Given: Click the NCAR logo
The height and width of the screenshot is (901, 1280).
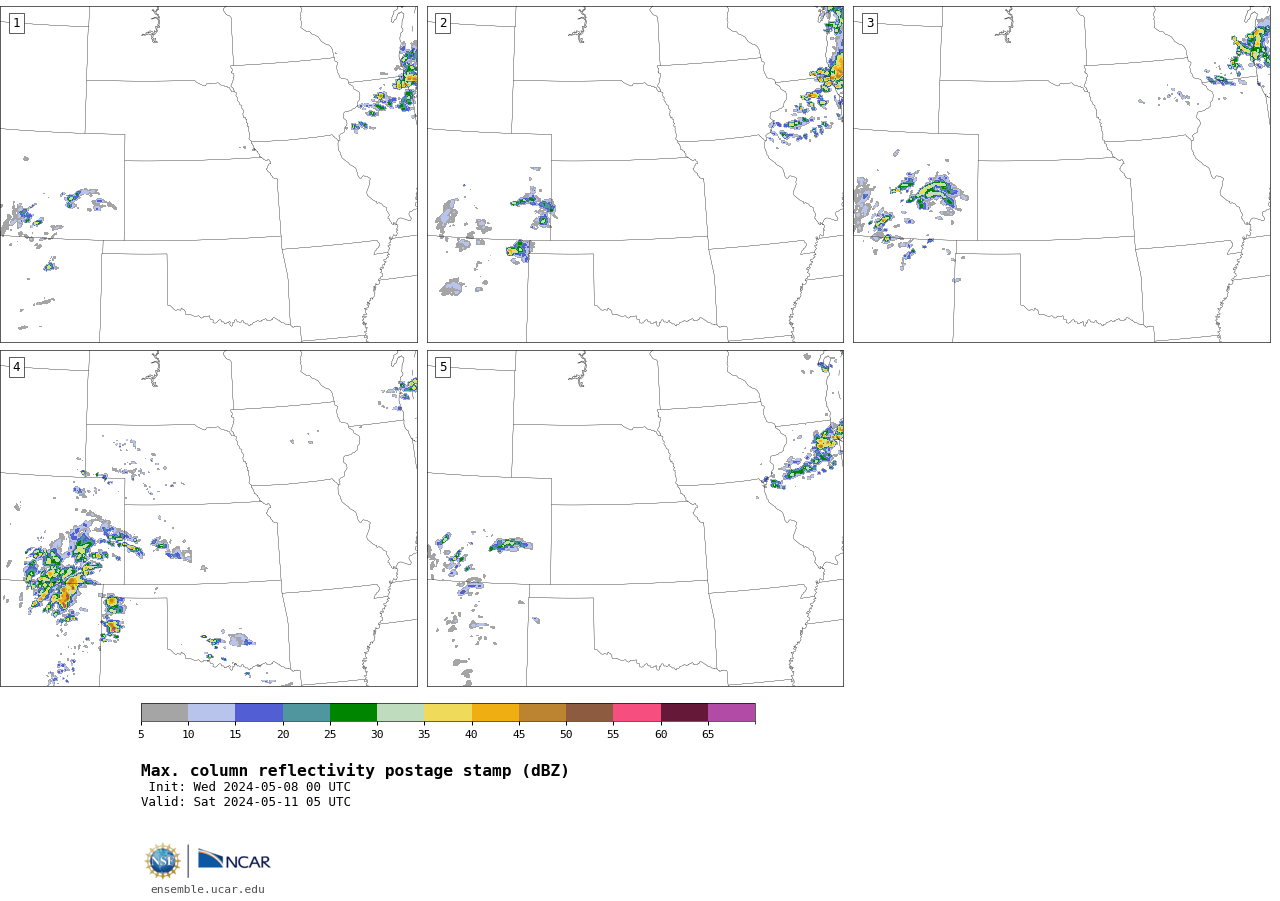Looking at the screenshot, I should (x=234, y=860).
